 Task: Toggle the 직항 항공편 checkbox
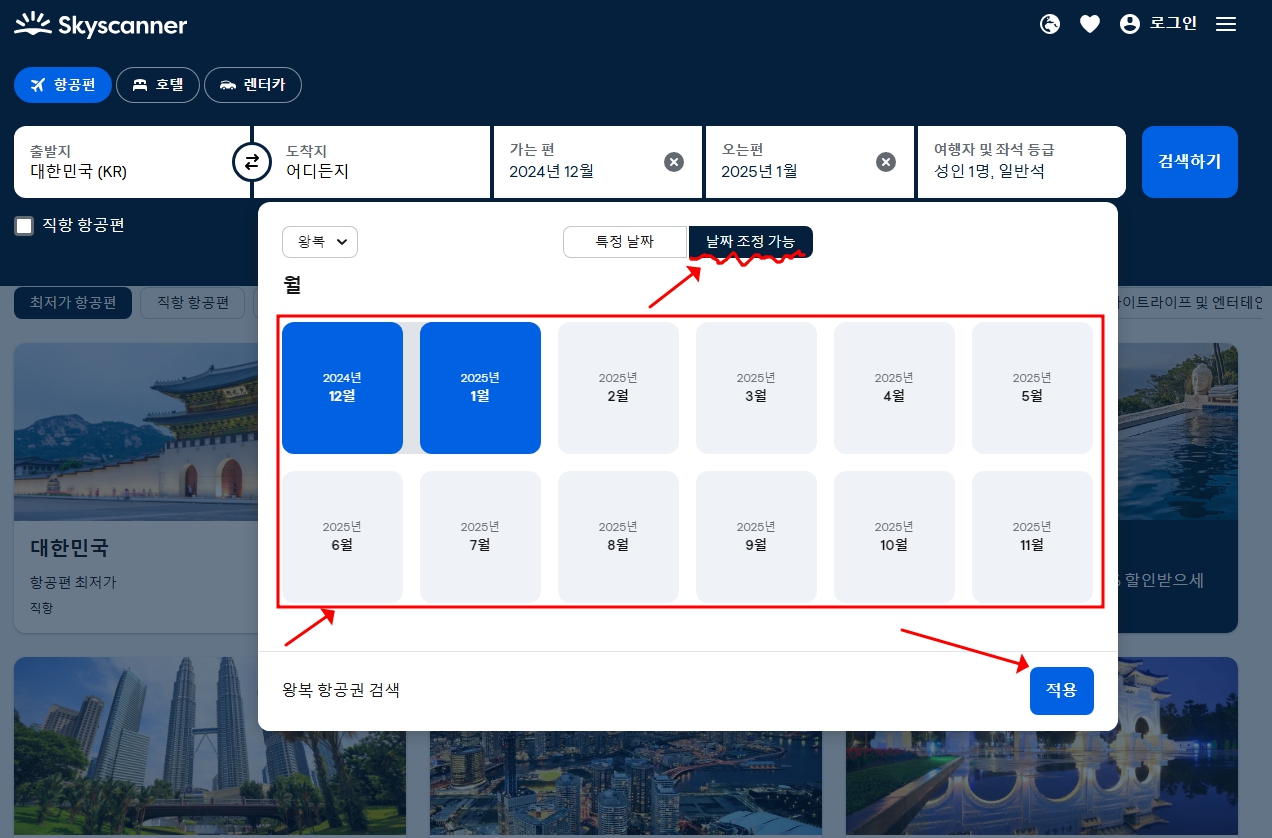tap(24, 226)
